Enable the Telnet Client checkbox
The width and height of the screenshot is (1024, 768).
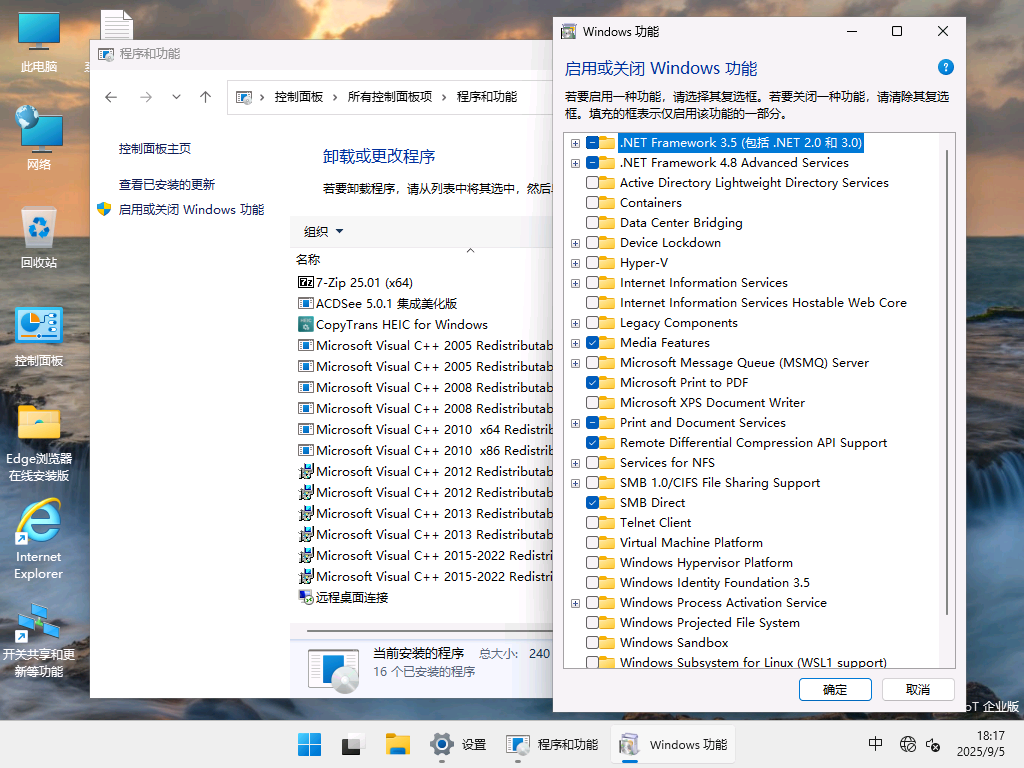pyautogui.click(x=592, y=522)
